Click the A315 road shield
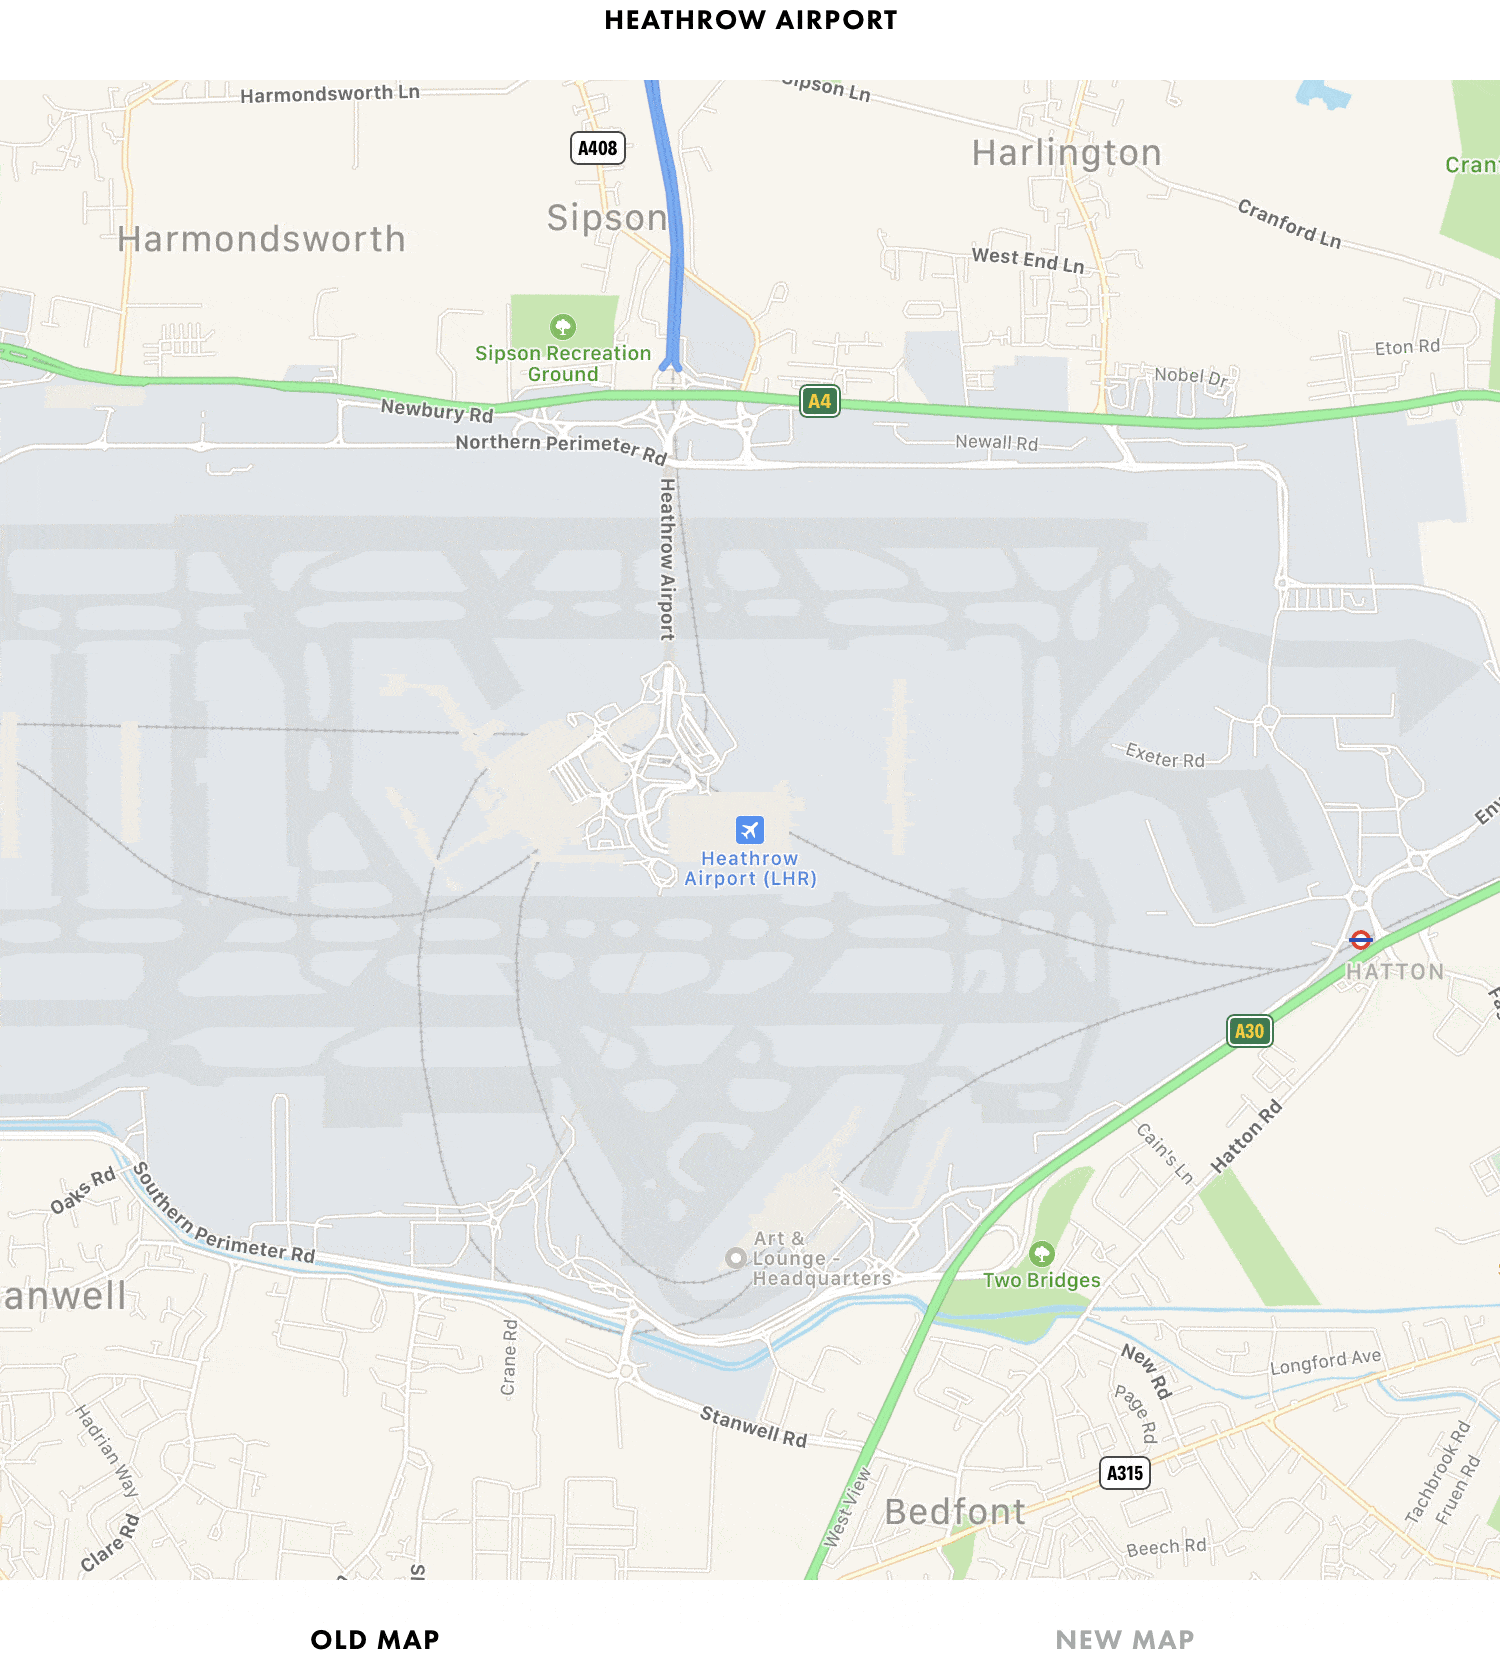Viewport: 1500px width, 1660px height. (x=1125, y=1472)
